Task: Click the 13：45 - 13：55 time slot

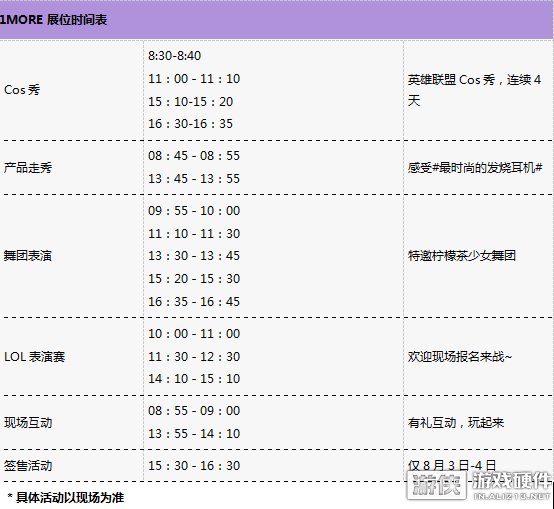Action: 194,179
